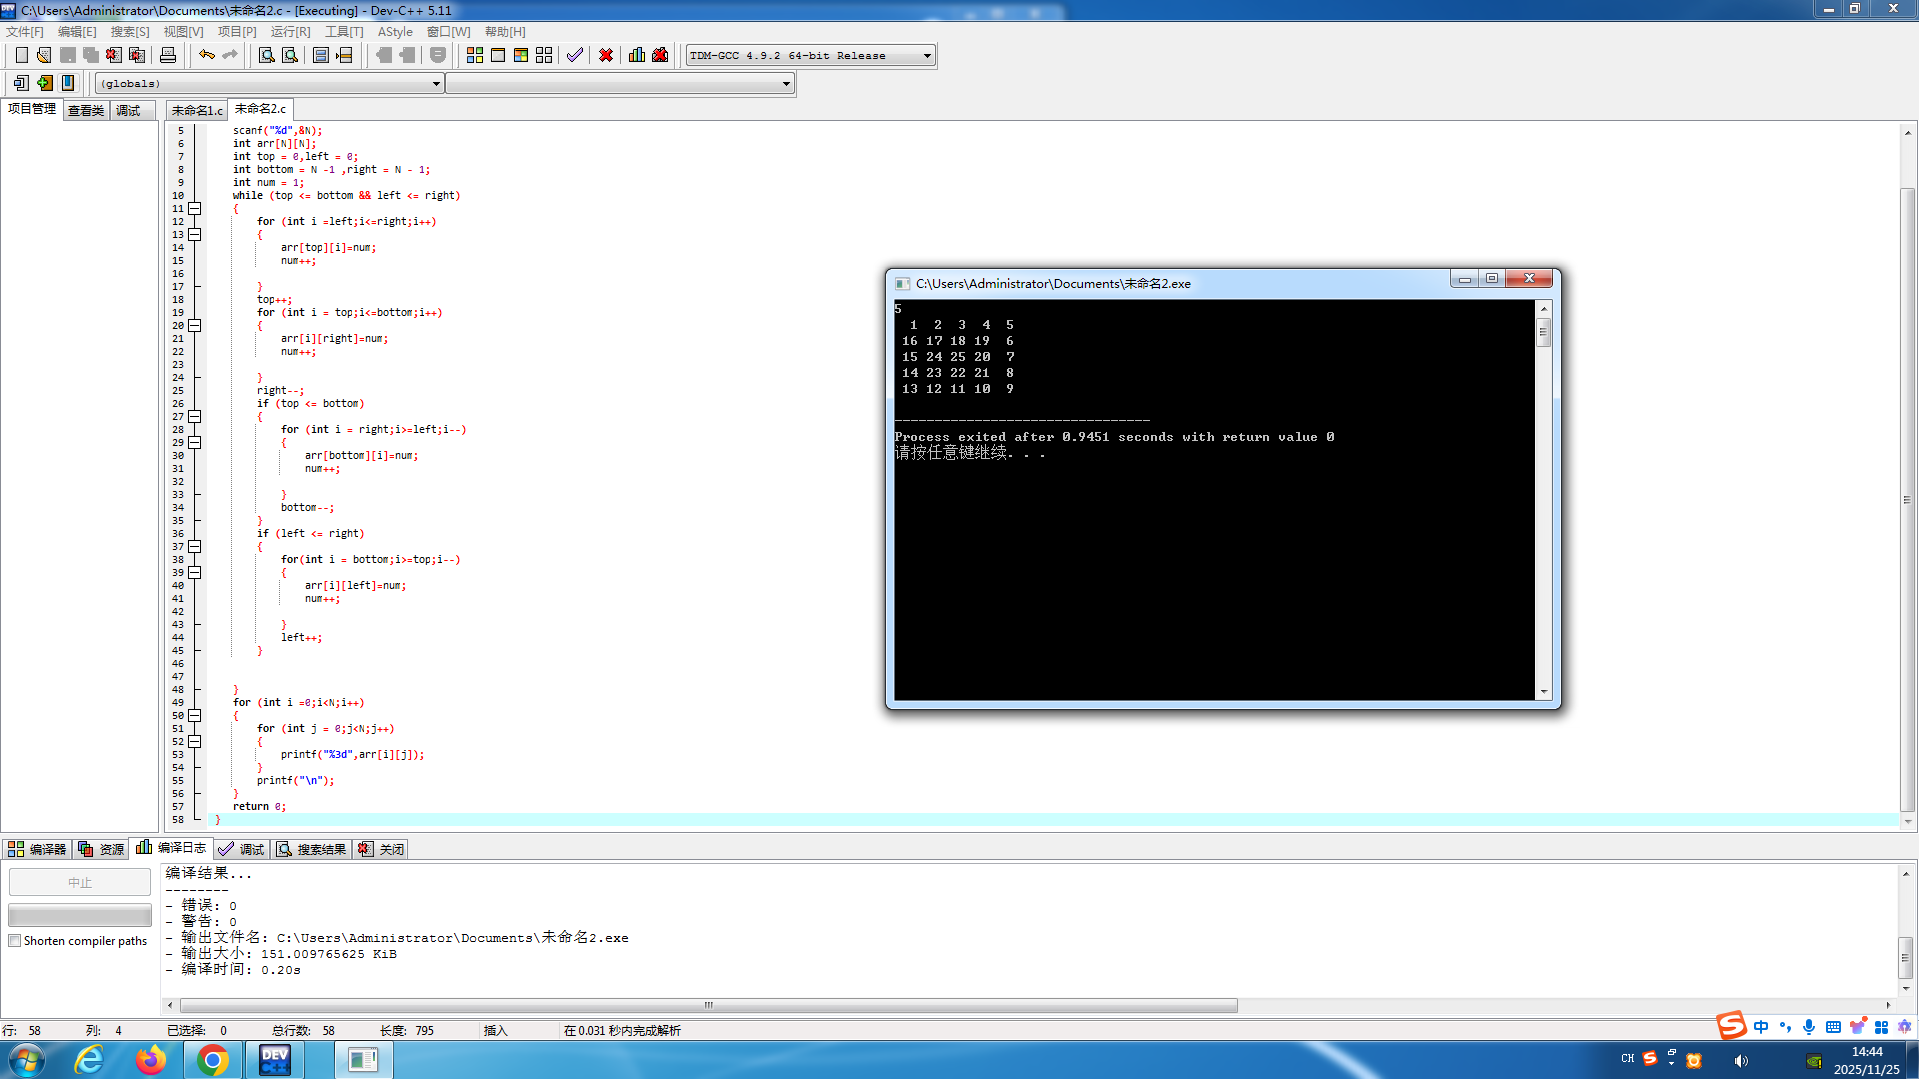Toggle Sogou punctuation mode
Image resolution: width=1919 pixels, height=1079 pixels.
pos(1785,1027)
